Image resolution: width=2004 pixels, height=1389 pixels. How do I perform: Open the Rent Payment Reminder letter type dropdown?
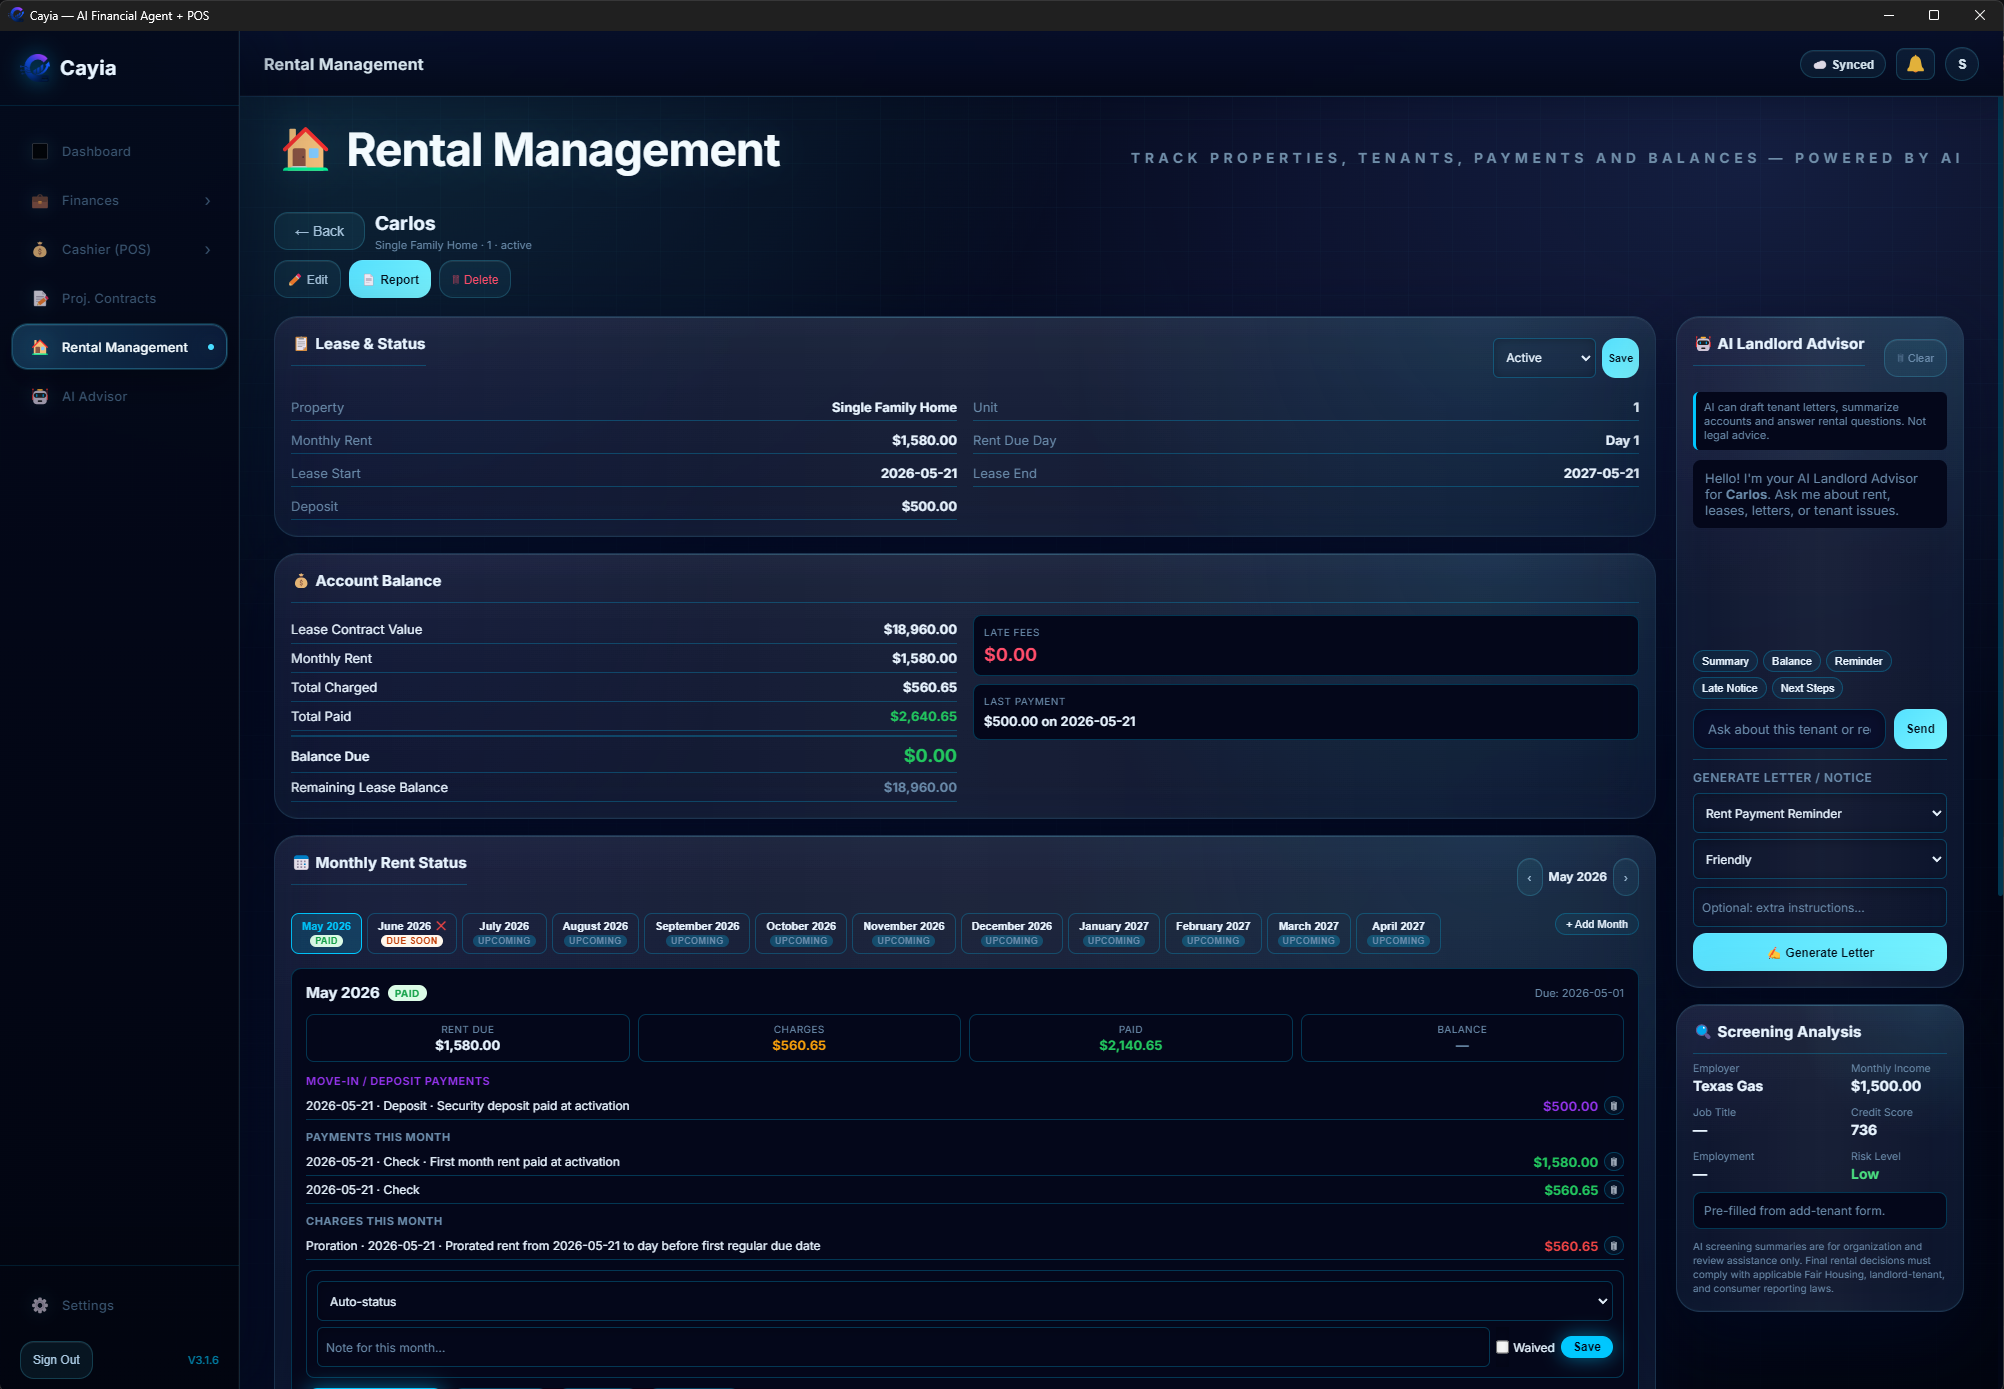coord(1819,814)
